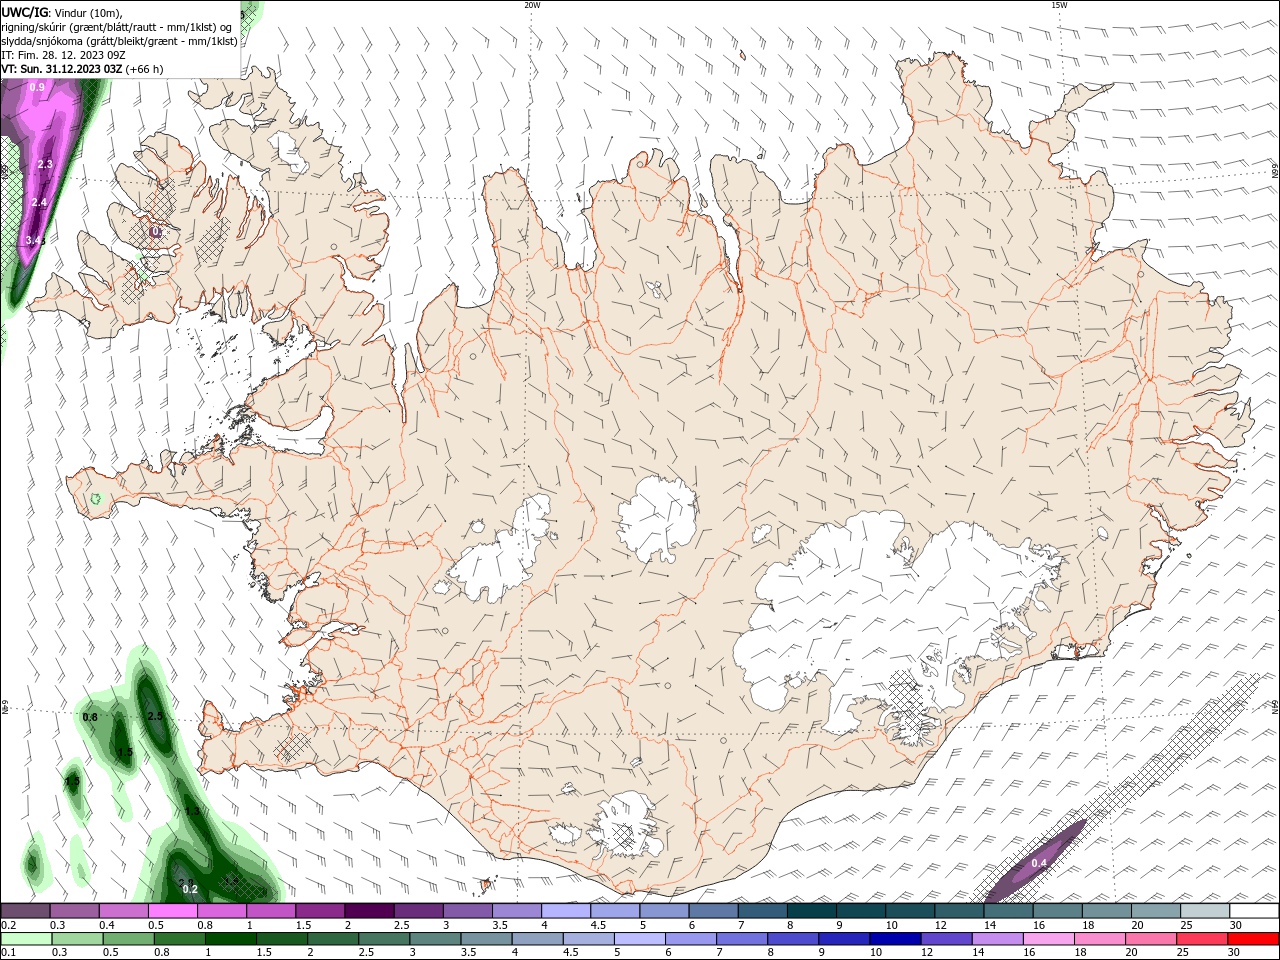Click darkest purple swatch labeled 2 in upper row
Viewport: 1280px width, 960px height.
click(369, 911)
